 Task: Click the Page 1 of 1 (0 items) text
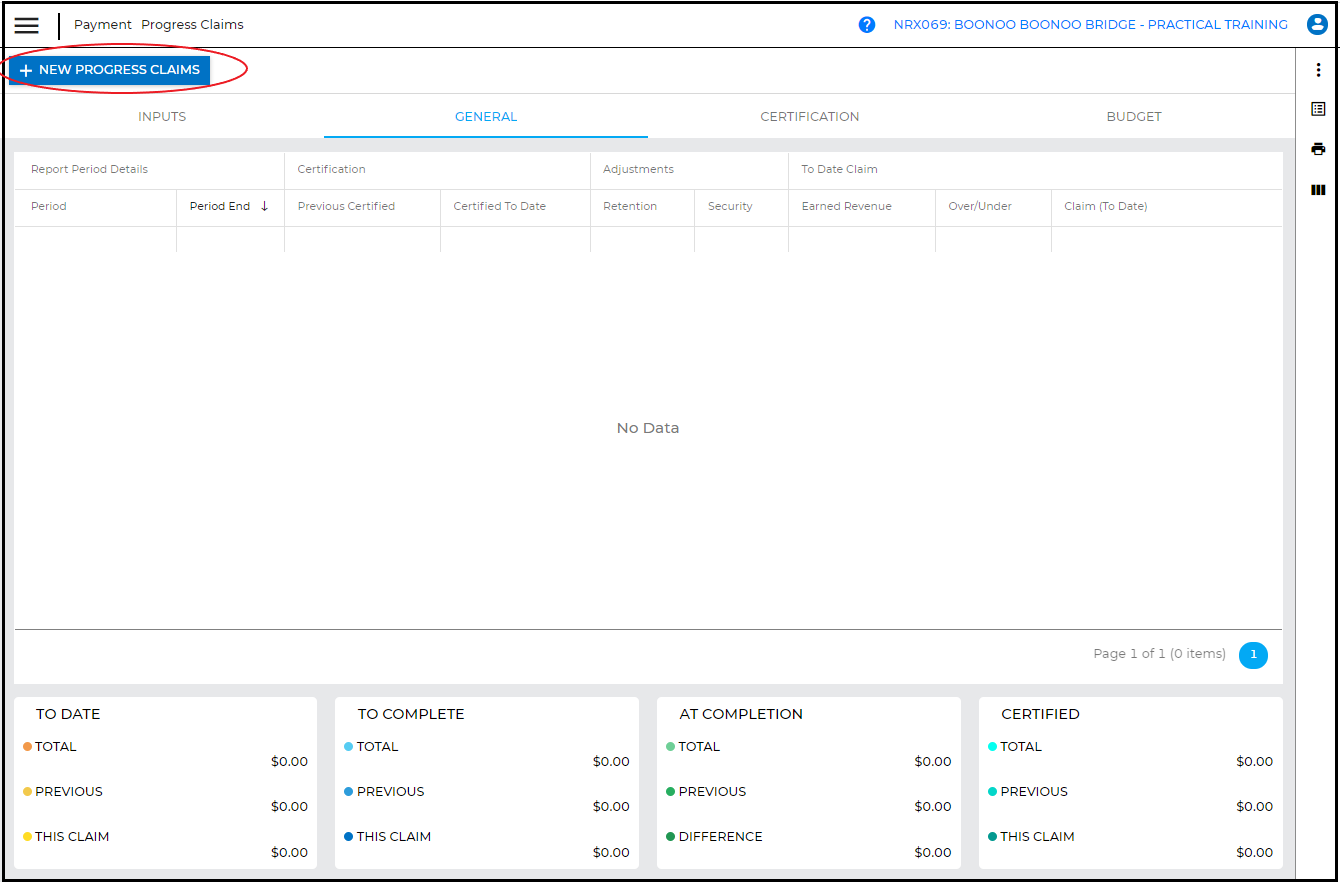[1159, 654]
